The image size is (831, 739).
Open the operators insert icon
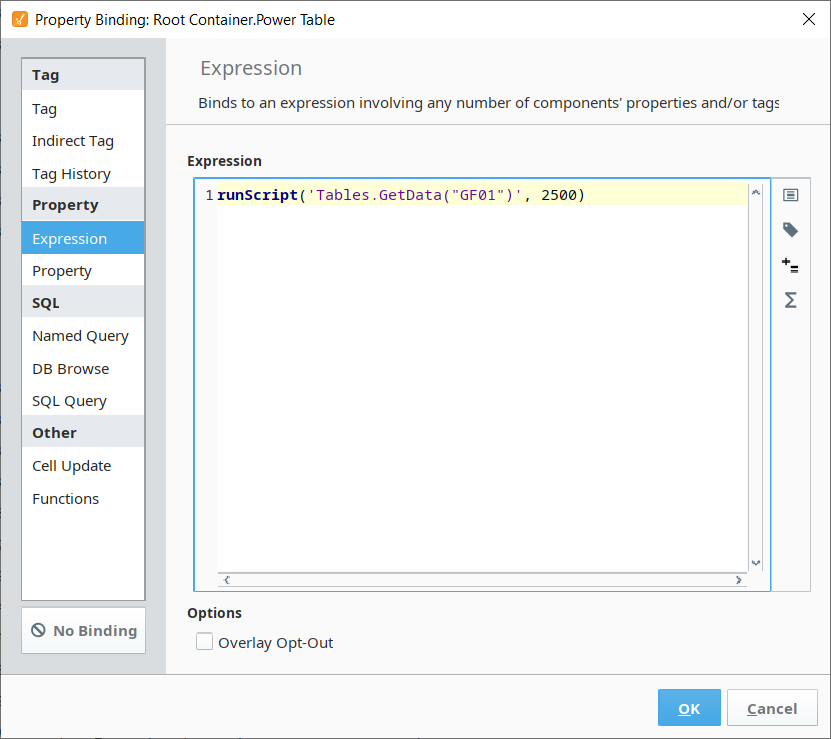coord(790,265)
